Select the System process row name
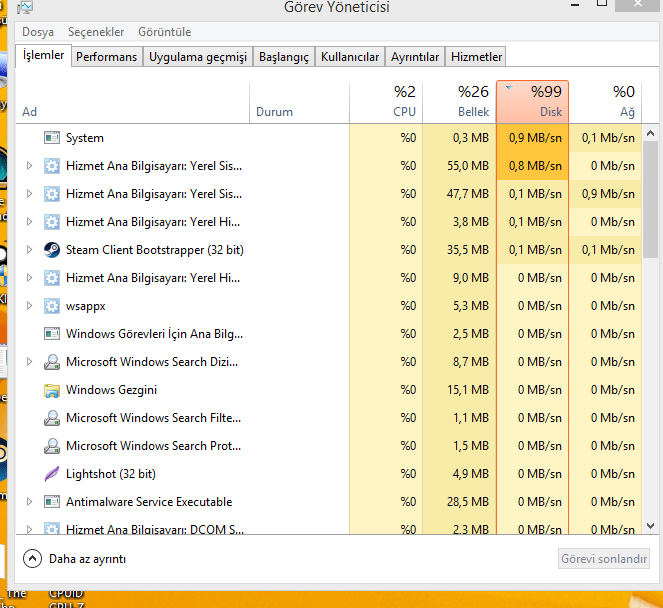Image resolution: width=663 pixels, height=608 pixels. point(85,138)
